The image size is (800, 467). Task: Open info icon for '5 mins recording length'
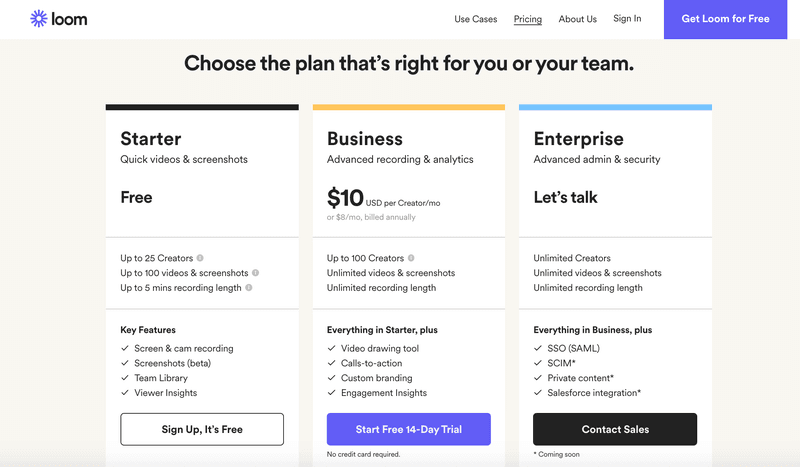pyautogui.click(x=248, y=287)
